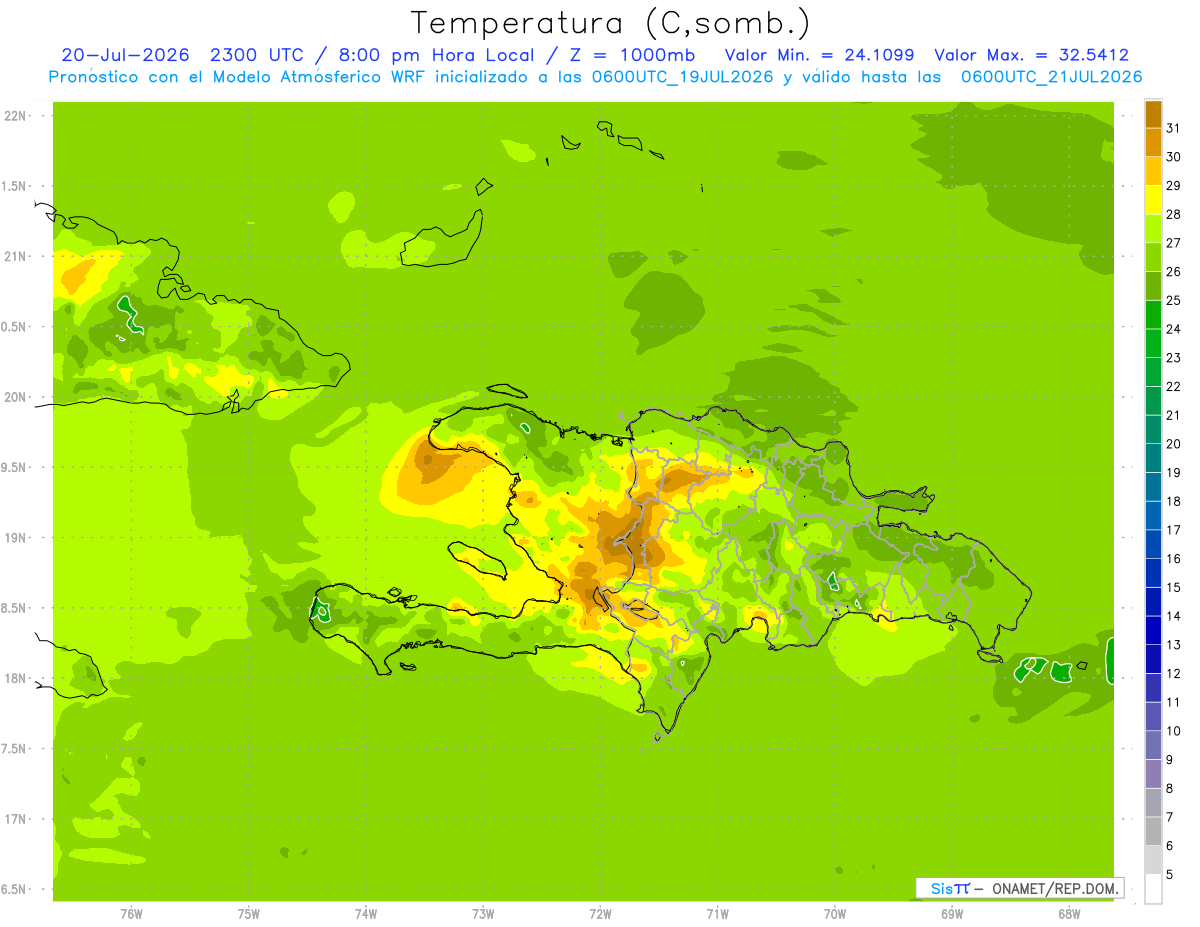Viewport: 1200px width, 927px height.
Task: Click the legend value '28'
Action: (1174, 214)
